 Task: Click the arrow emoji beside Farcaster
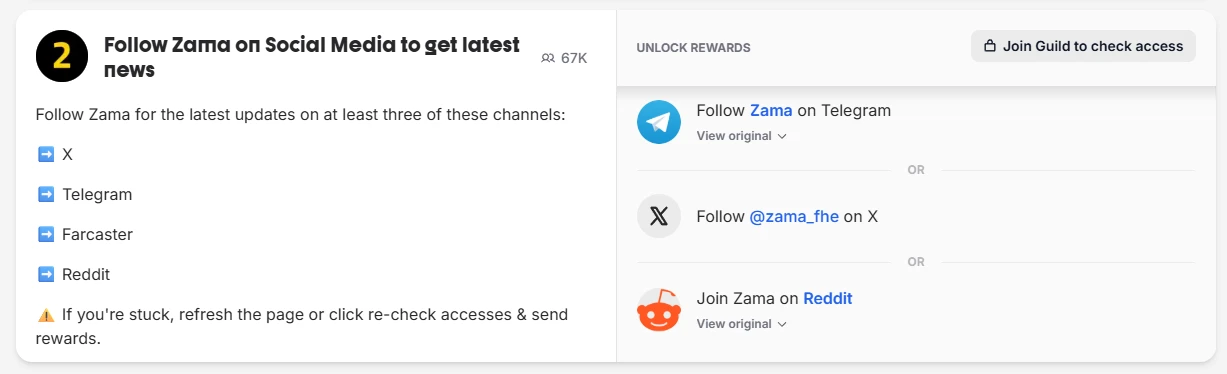tap(45, 234)
